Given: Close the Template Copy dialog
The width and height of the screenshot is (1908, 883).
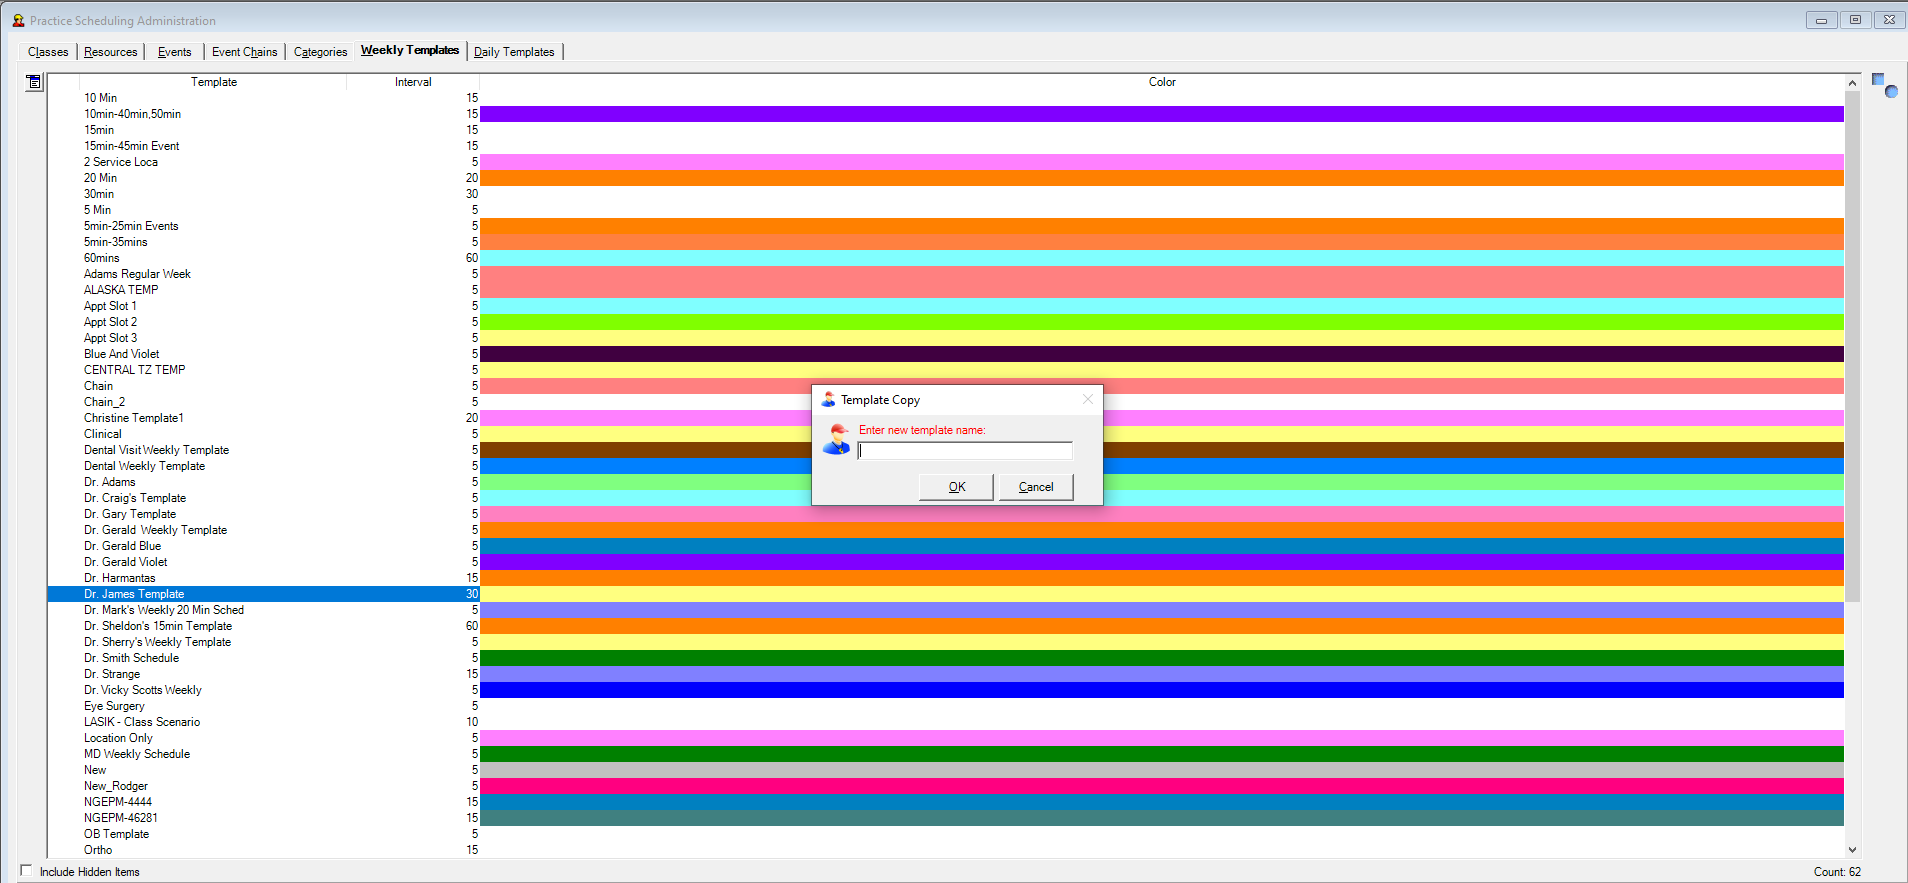Looking at the screenshot, I should click(x=1087, y=399).
